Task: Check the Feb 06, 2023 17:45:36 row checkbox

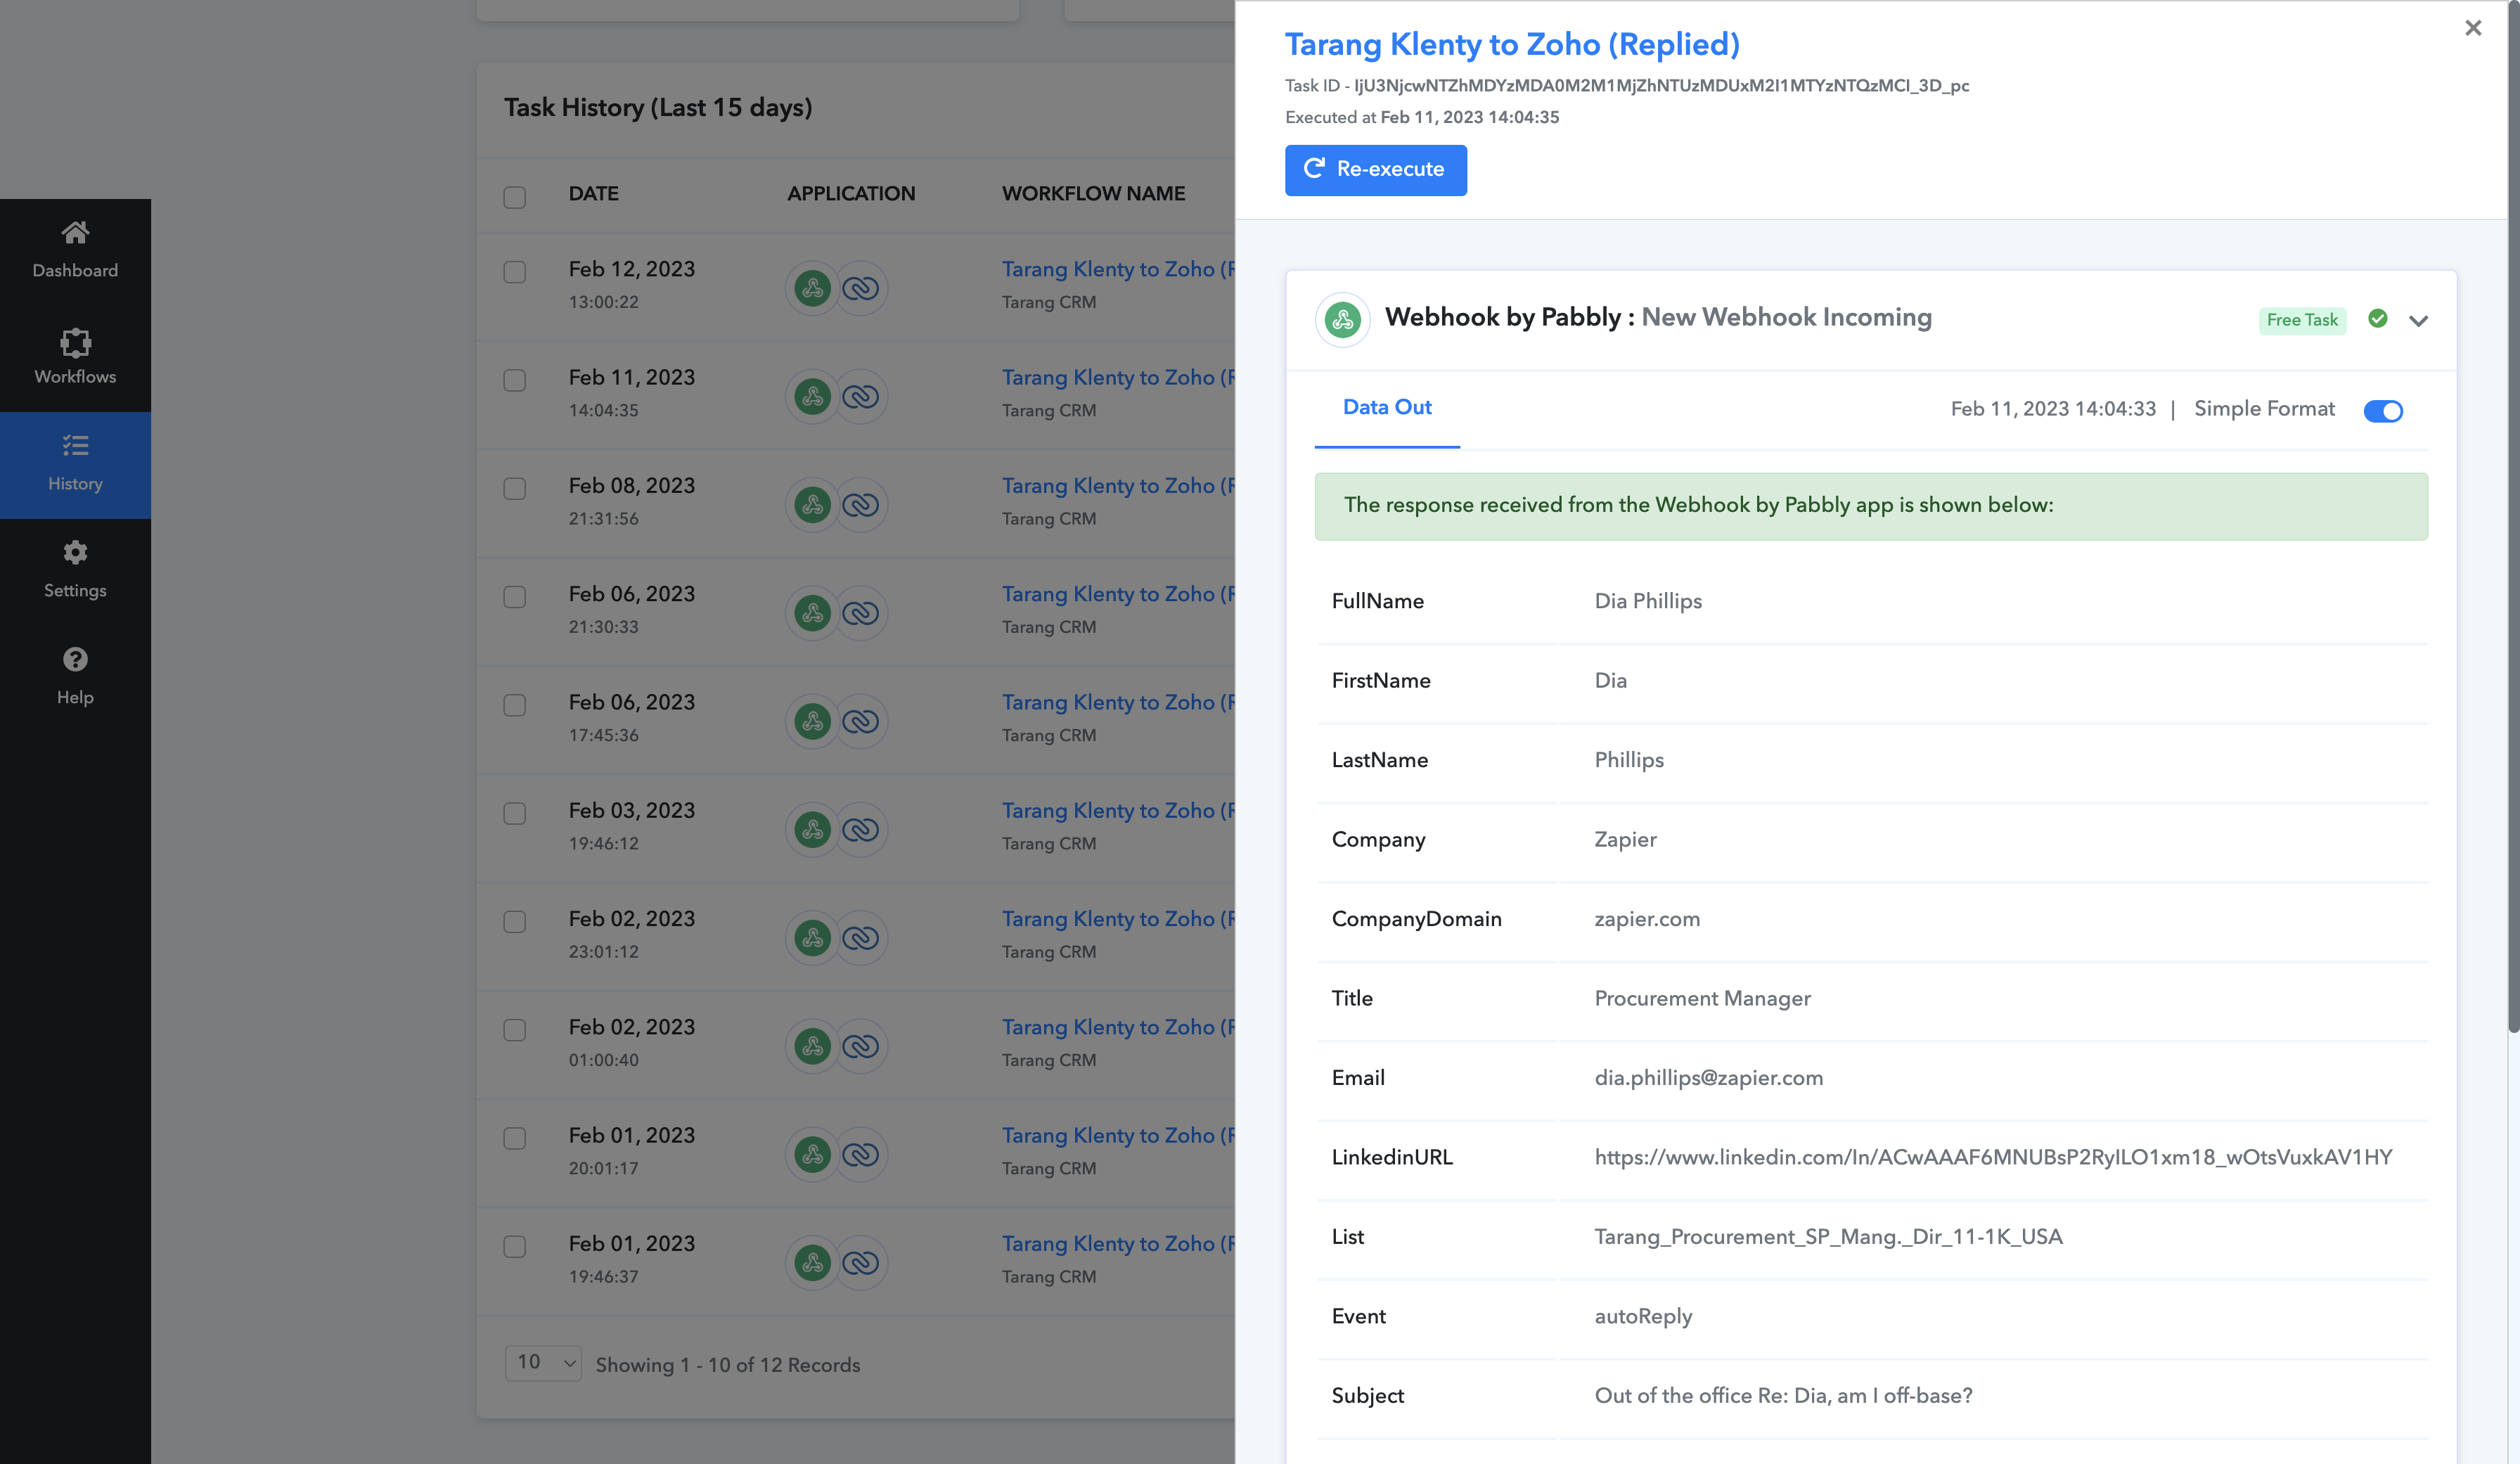Action: [515, 705]
